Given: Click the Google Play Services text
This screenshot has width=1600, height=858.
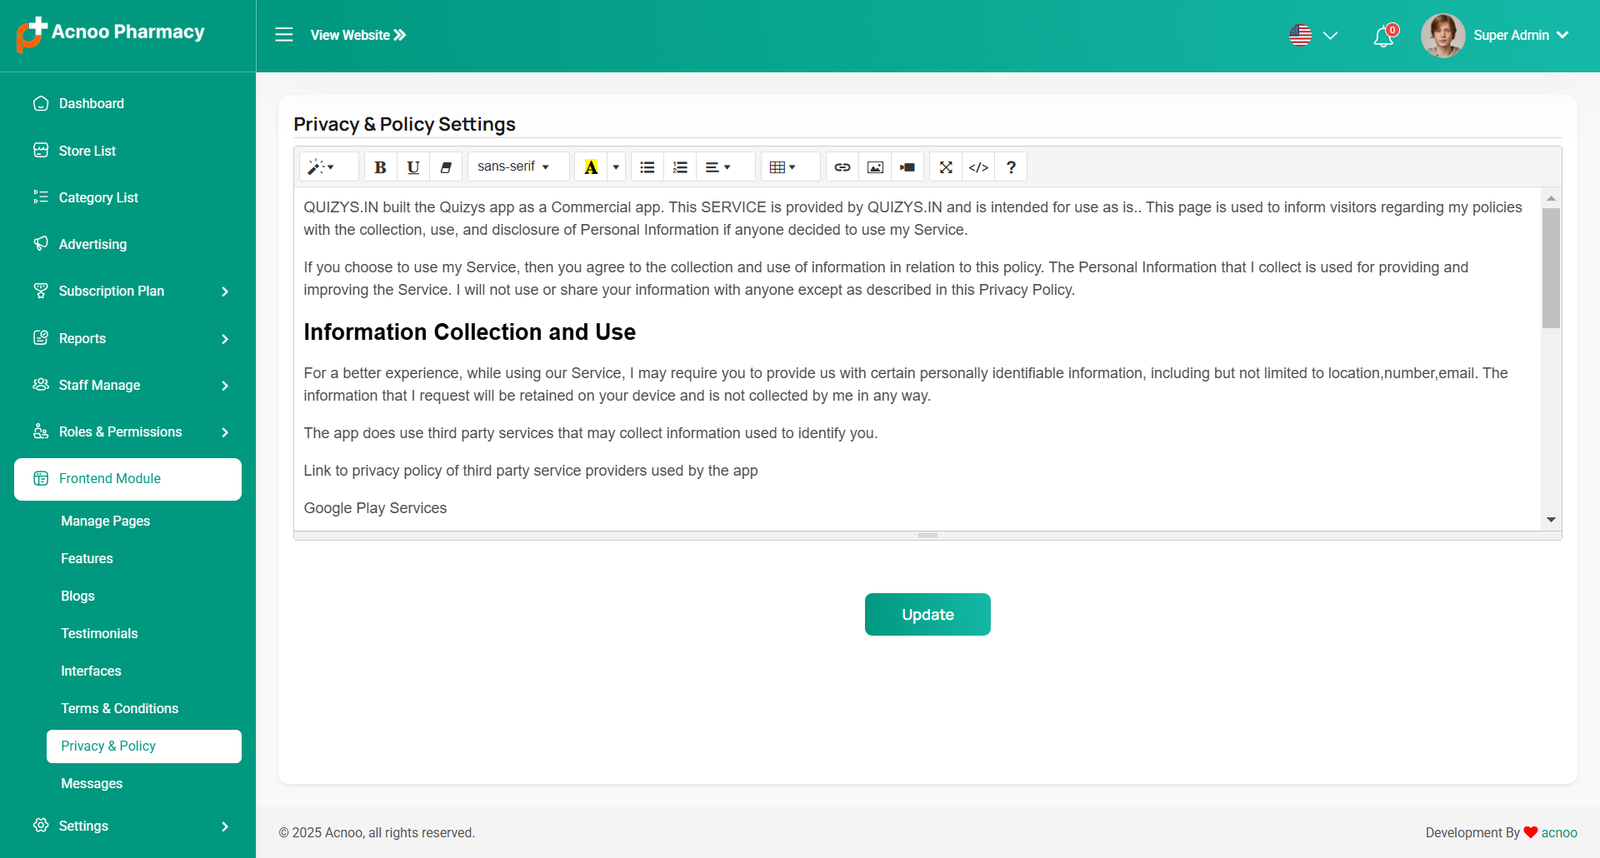Looking at the screenshot, I should [375, 508].
